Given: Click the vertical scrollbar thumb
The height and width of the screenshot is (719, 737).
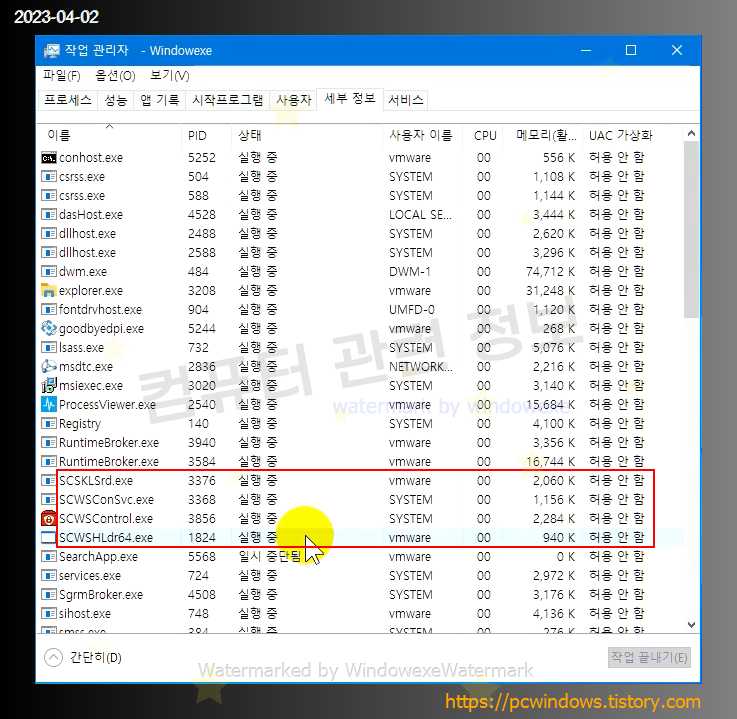Looking at the screenshot, I should [x=691, y=229].
